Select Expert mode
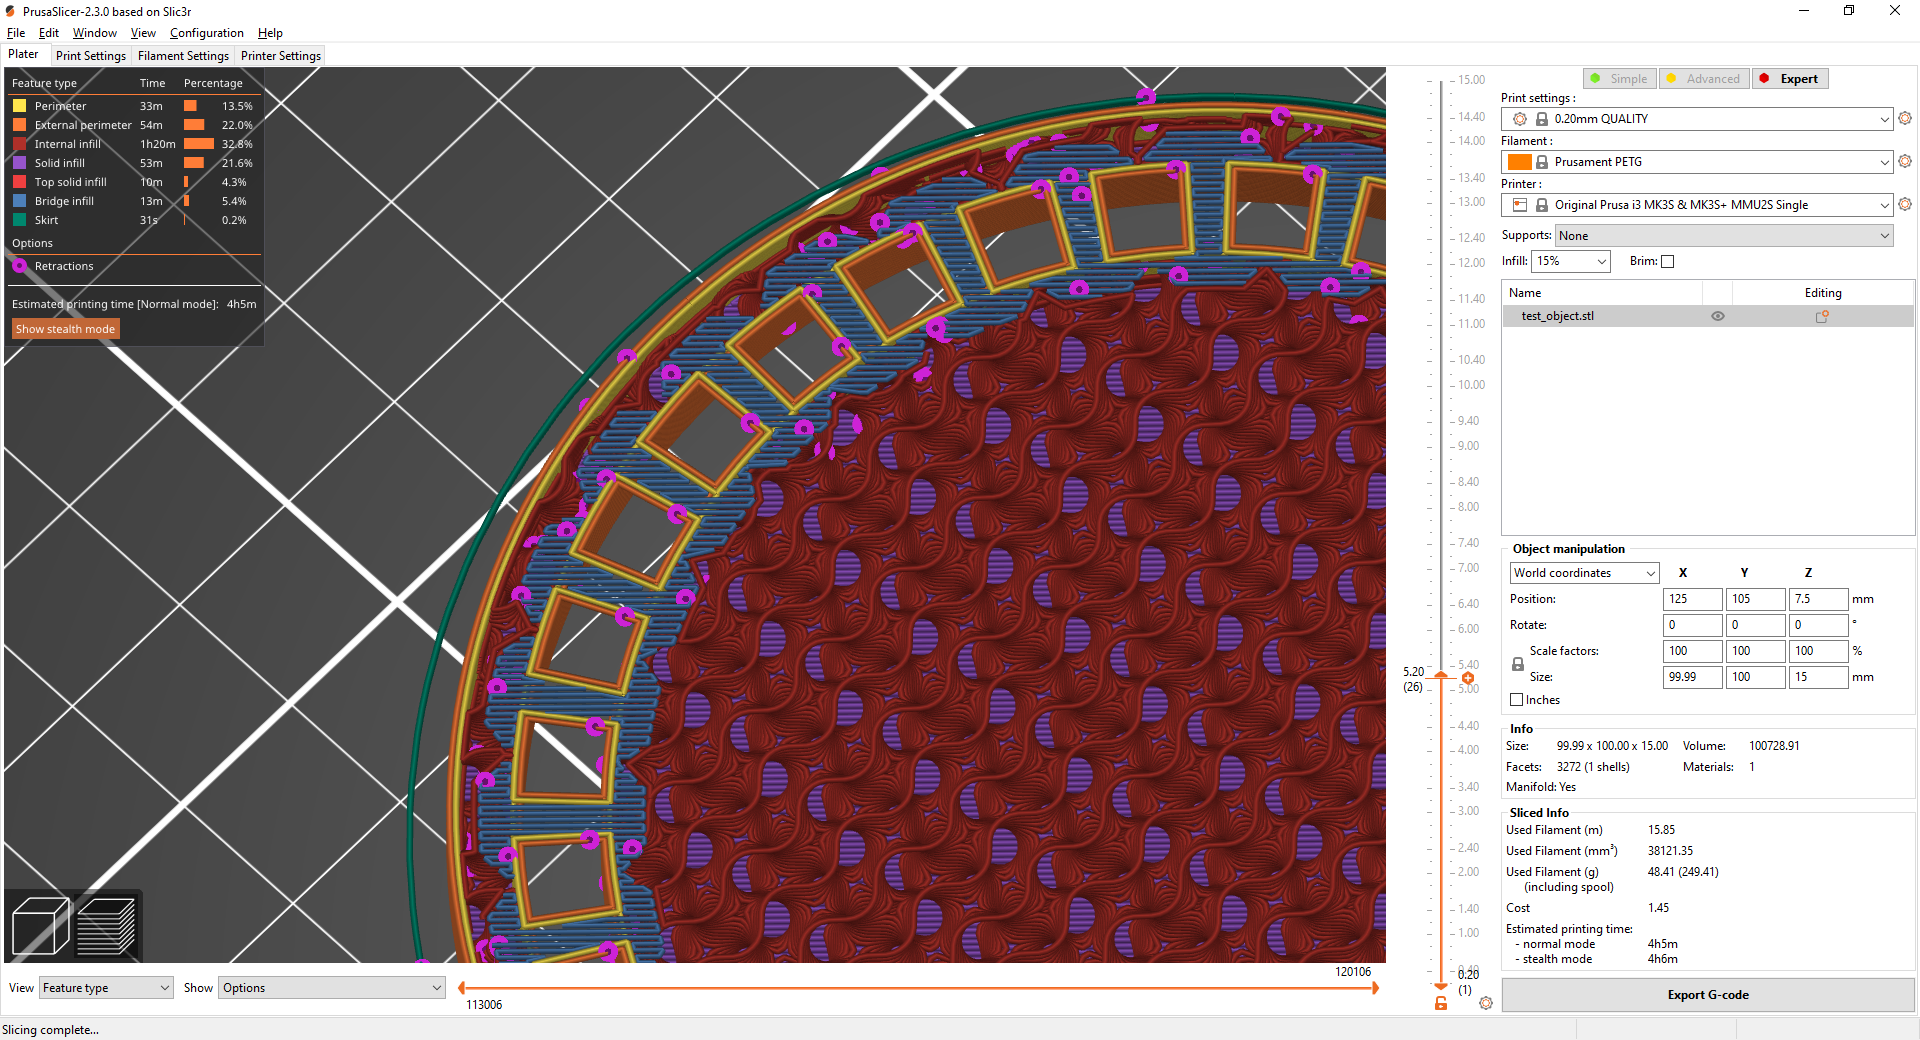 (1790, 79)
